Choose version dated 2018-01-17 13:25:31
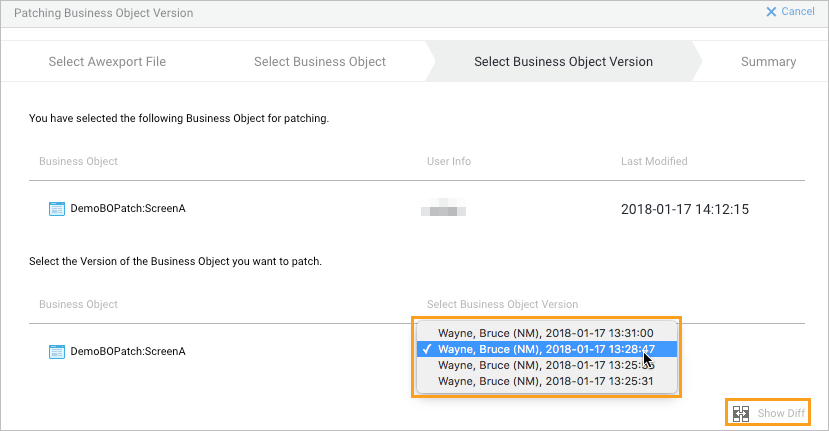 pyautogui.click(x=547, y=381)
